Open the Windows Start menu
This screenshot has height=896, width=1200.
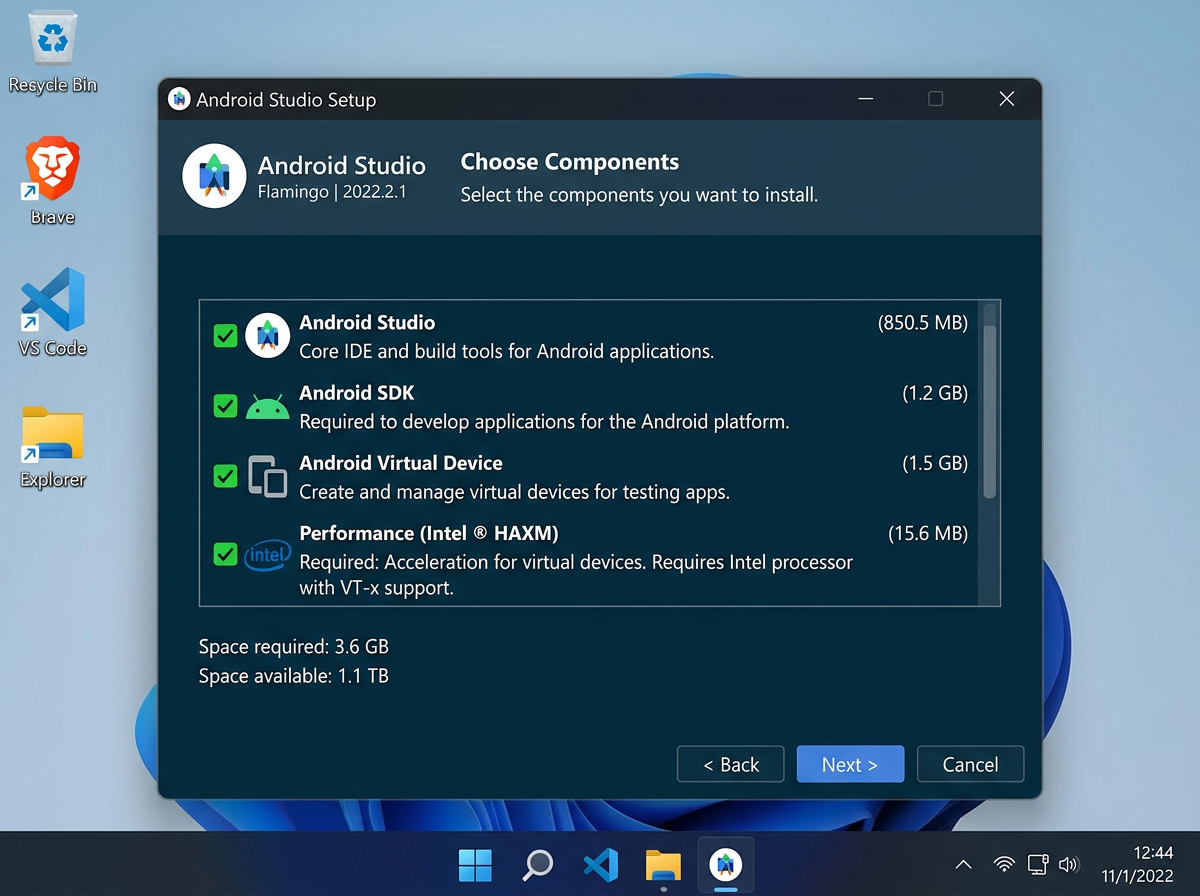click(x=475, y=865)
